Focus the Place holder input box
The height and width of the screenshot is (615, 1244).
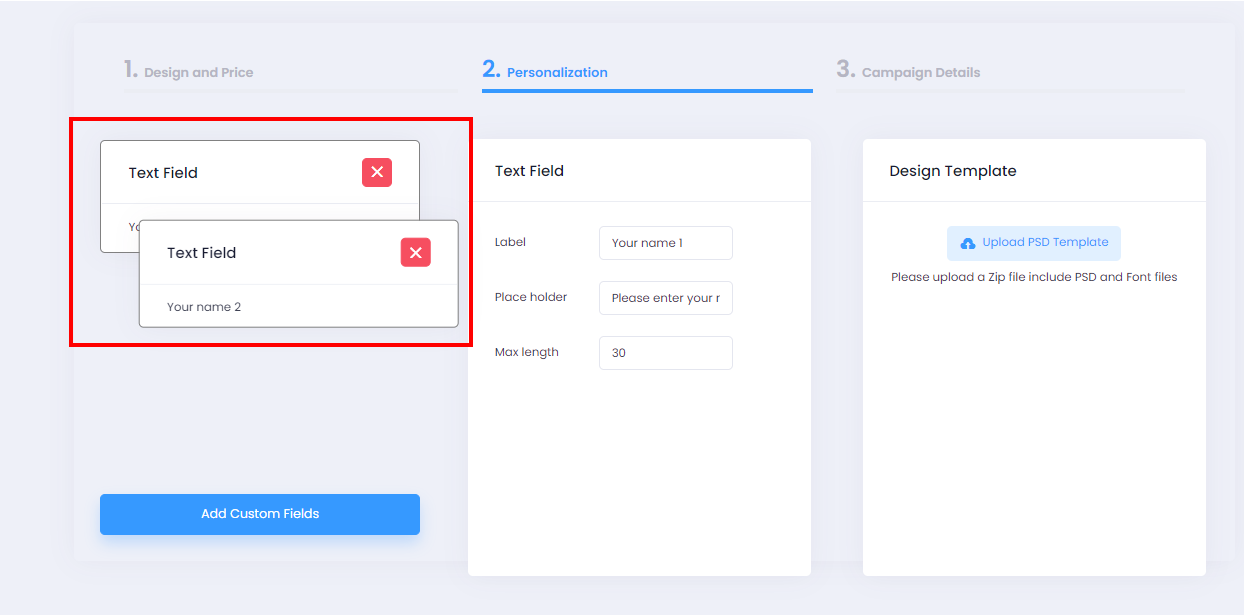click(x=666, y=298)
